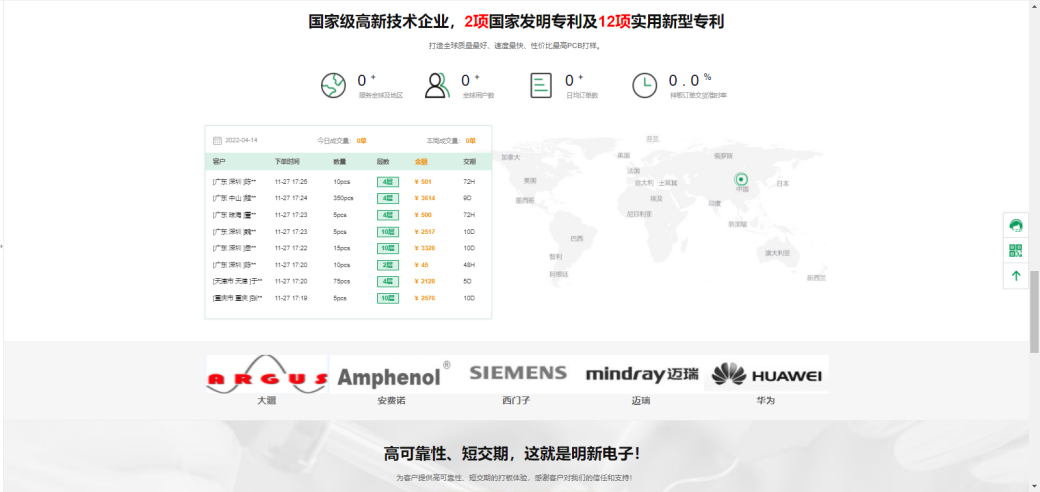Open the customer service headset icon
The width and height of the screenshot is (1040, 492).
coord(1016,226)
